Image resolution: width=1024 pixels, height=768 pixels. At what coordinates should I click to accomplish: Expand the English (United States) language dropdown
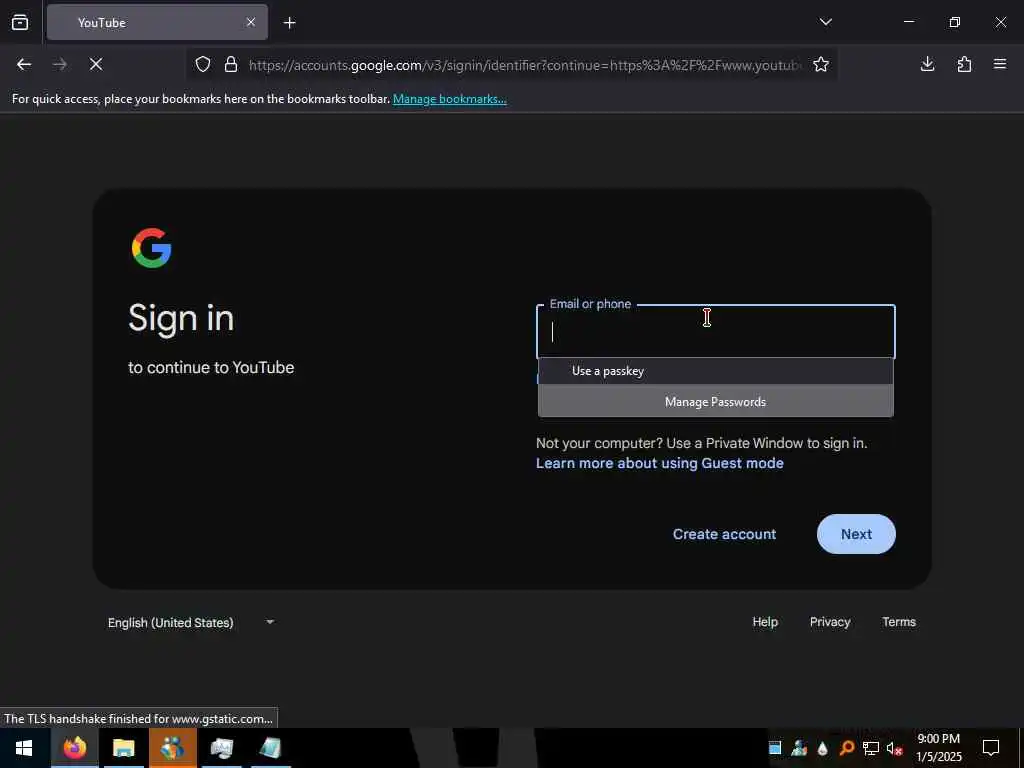191,622
